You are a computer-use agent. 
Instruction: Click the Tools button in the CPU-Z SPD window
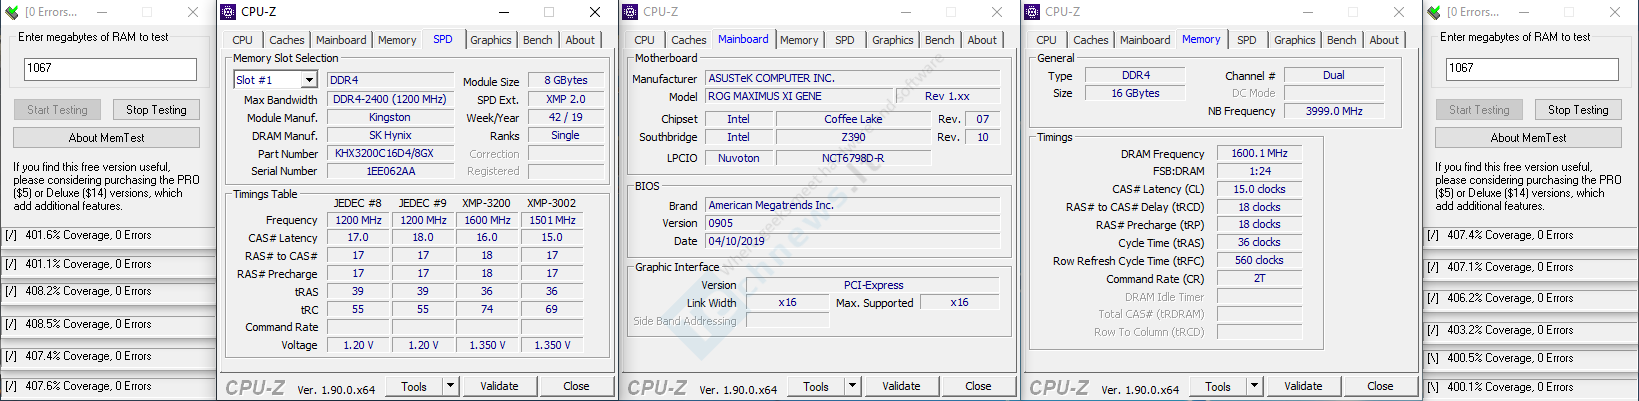(x=414, y=386)
